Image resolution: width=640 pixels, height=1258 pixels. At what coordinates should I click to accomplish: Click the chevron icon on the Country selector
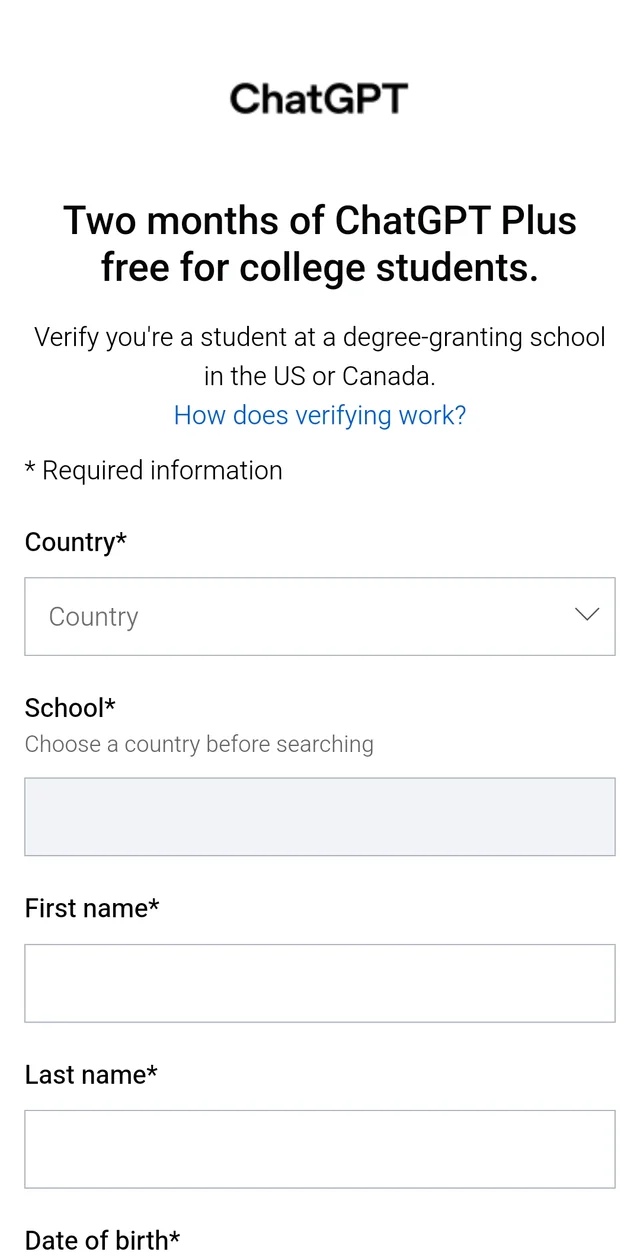click(587, 615)
